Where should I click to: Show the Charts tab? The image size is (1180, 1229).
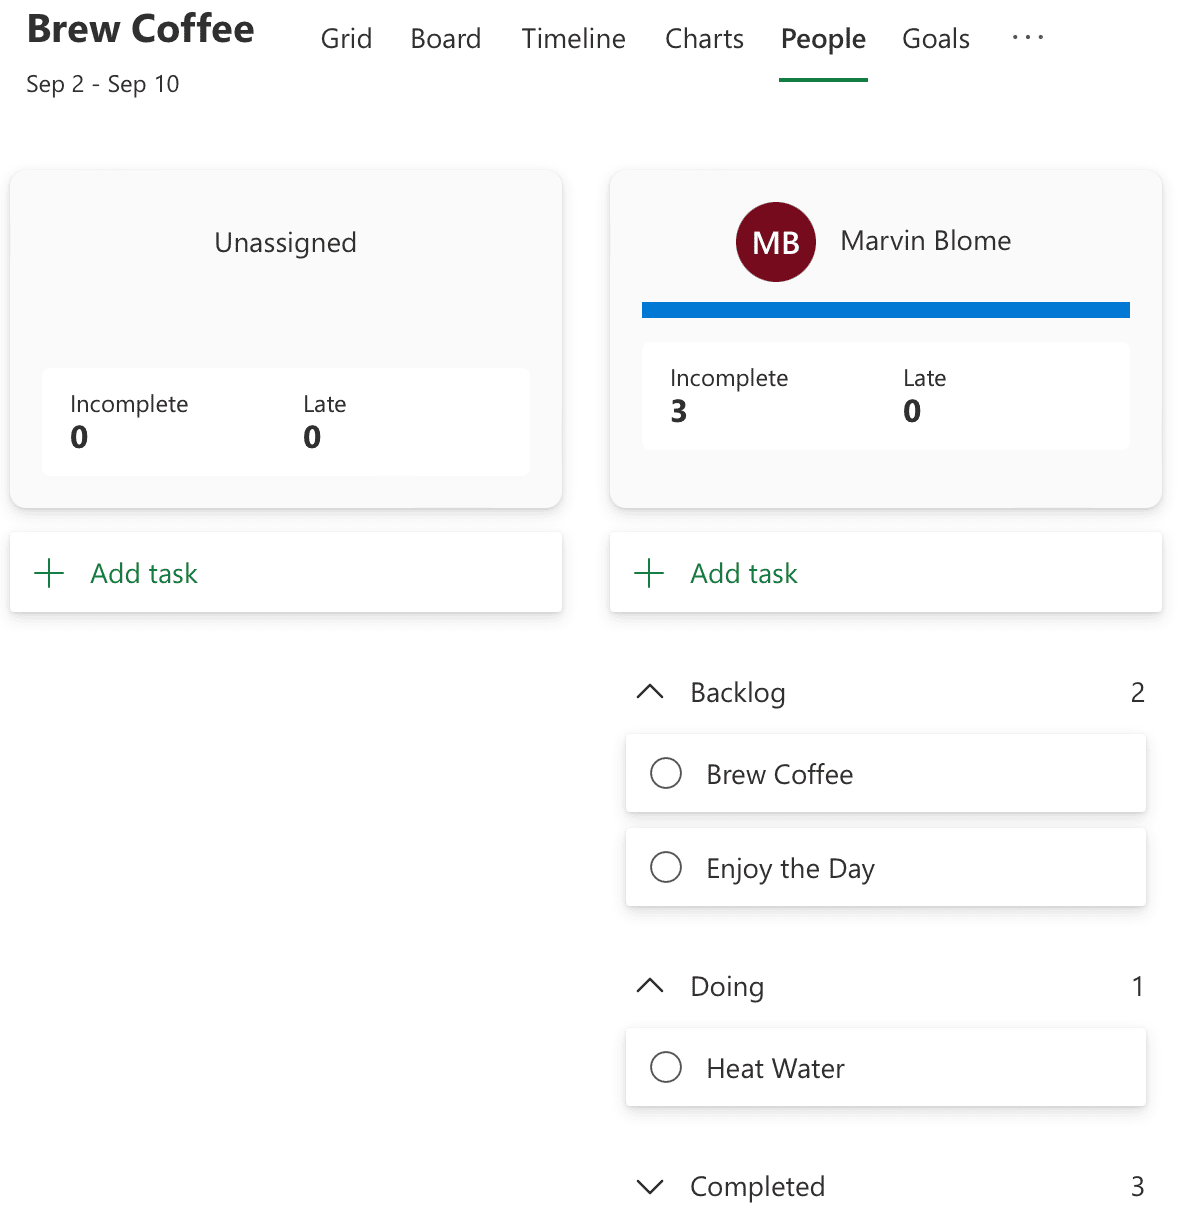(704, 39)
